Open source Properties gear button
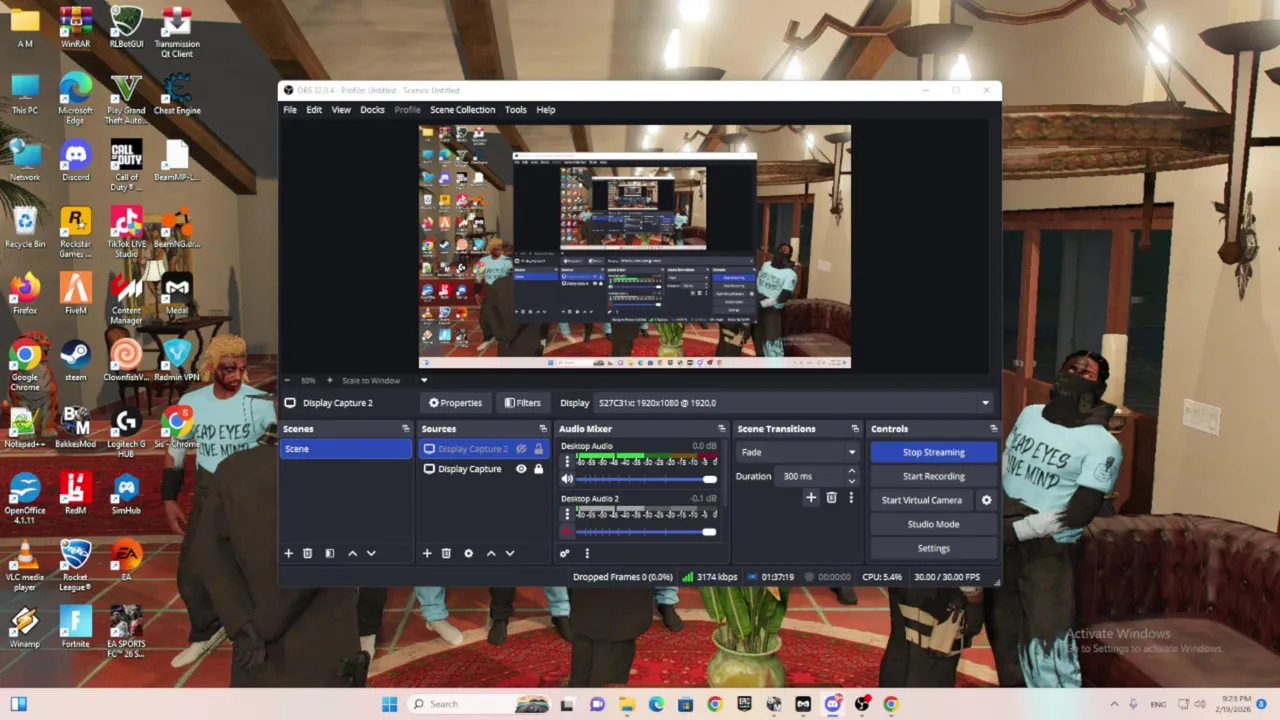The height and width of the screenshot is (720, 1280). pyautogui.click(x=455, y=403)
